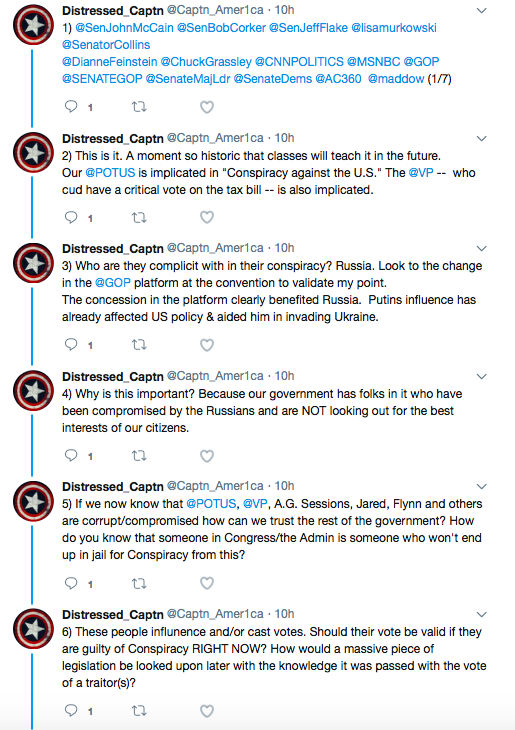Open reply on tweet numbered 6
Viewport: 515px width, 730px height.
[x=71, y=710]
